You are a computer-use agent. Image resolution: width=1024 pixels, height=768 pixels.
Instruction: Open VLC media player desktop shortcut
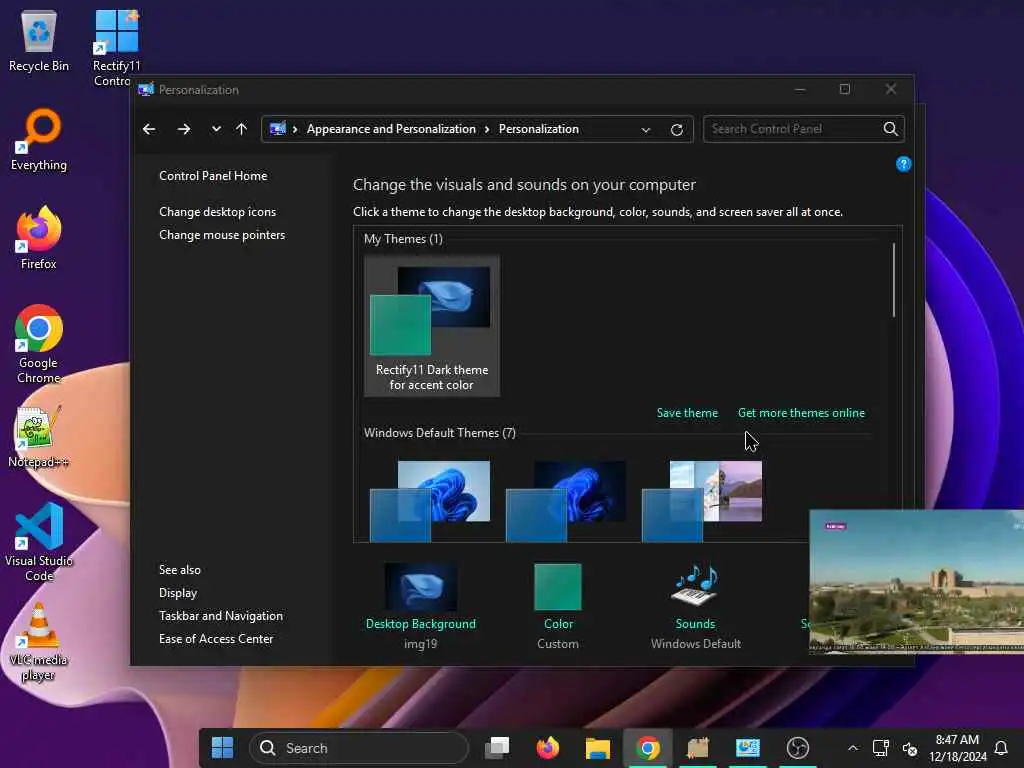(x=39, y=642)
